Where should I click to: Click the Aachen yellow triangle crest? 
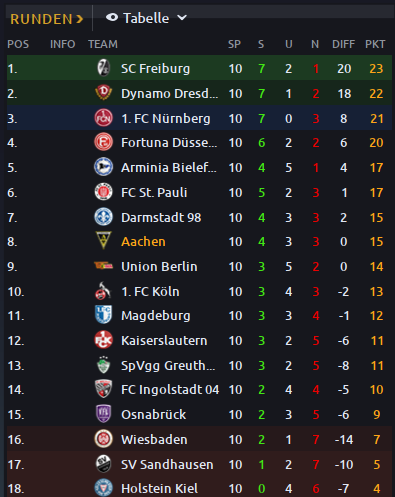click(103, 241)
